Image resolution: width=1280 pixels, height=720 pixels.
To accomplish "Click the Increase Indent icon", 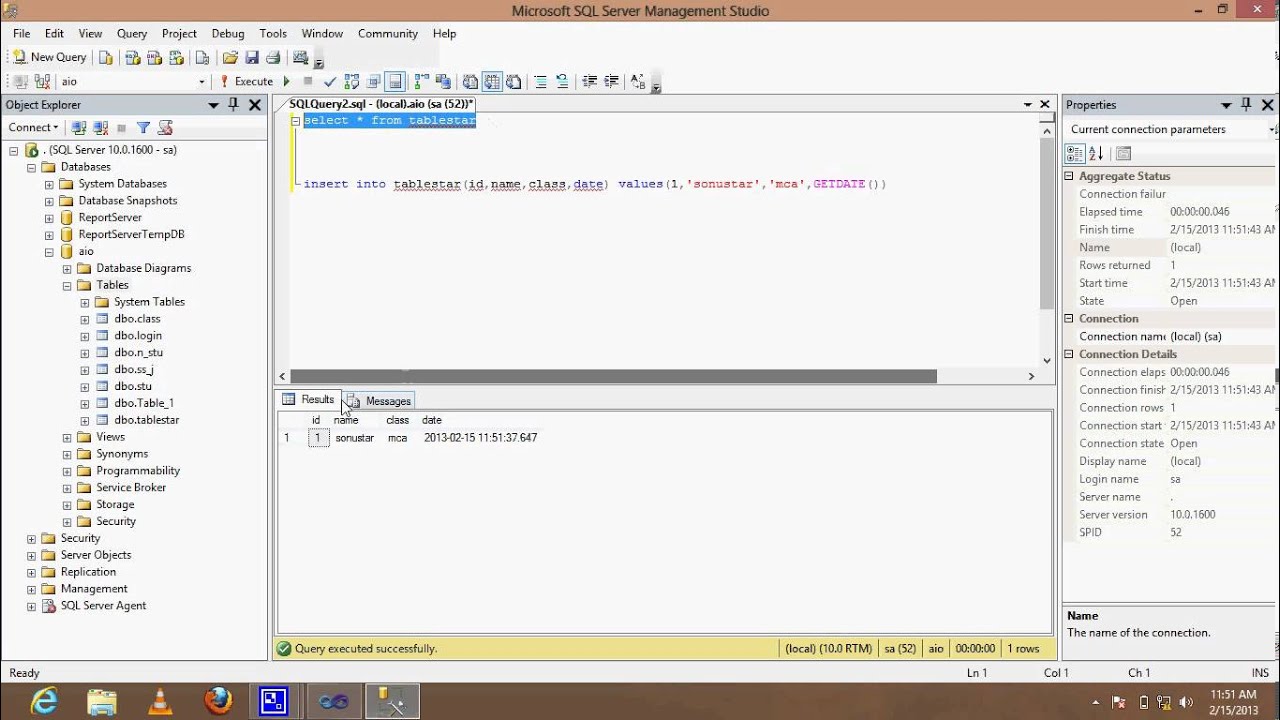I will (611, 81).
